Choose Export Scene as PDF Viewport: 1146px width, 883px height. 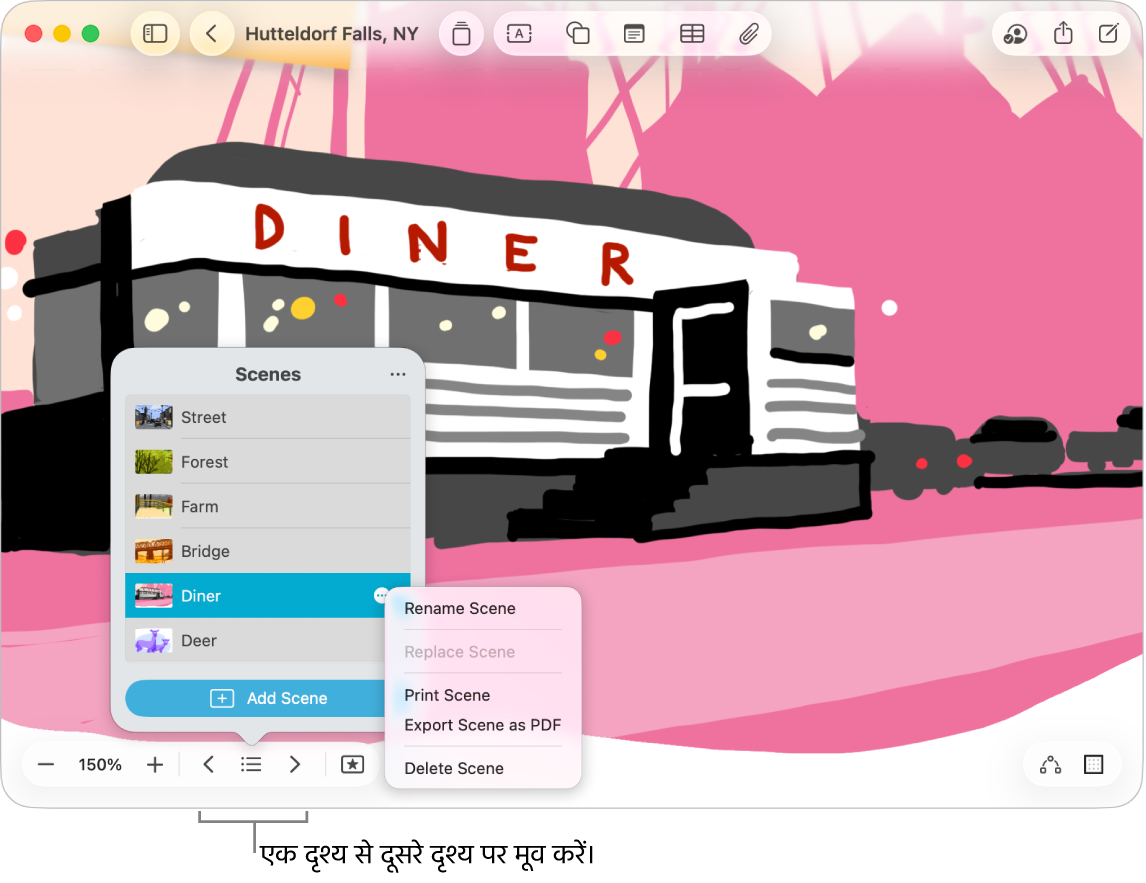point(482,725)
